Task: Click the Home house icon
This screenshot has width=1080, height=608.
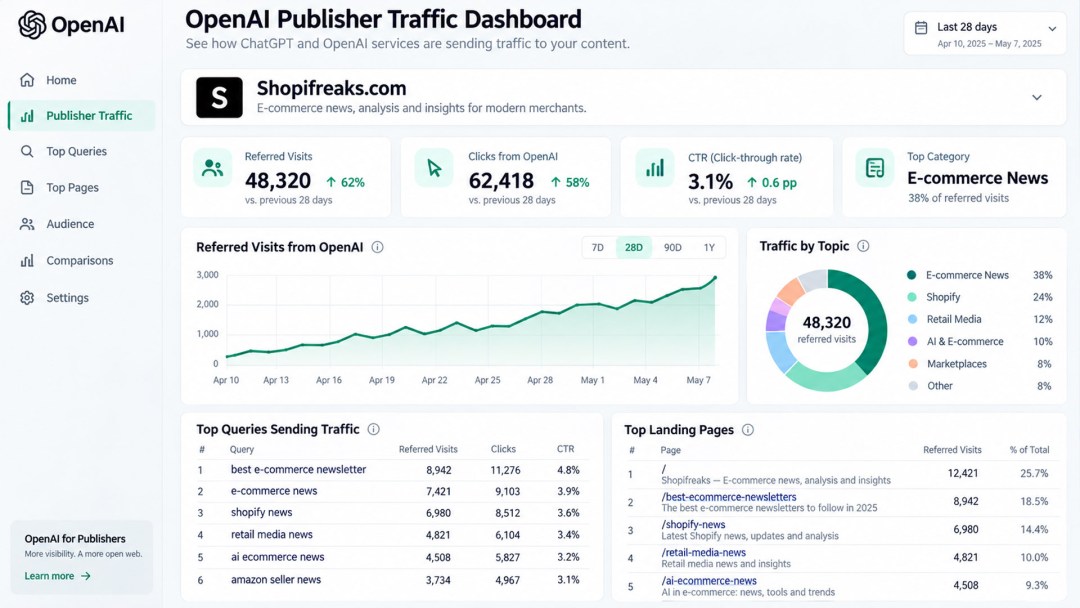Action: click(27, 80)
